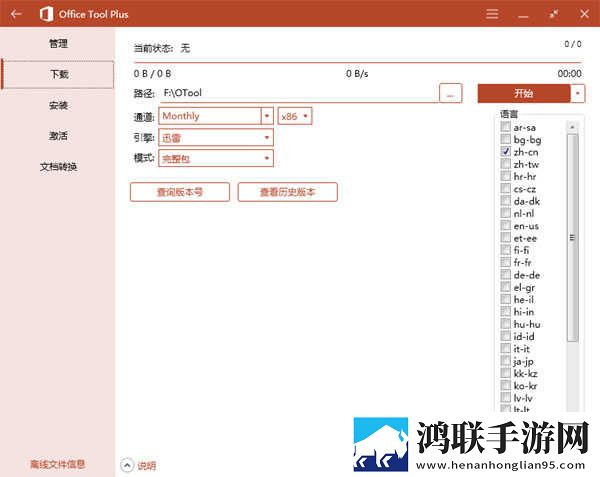Viewport: 600px width, 477px height.
Task: Check the hu-hu language checkbox
Action: [x=505, y=323]
